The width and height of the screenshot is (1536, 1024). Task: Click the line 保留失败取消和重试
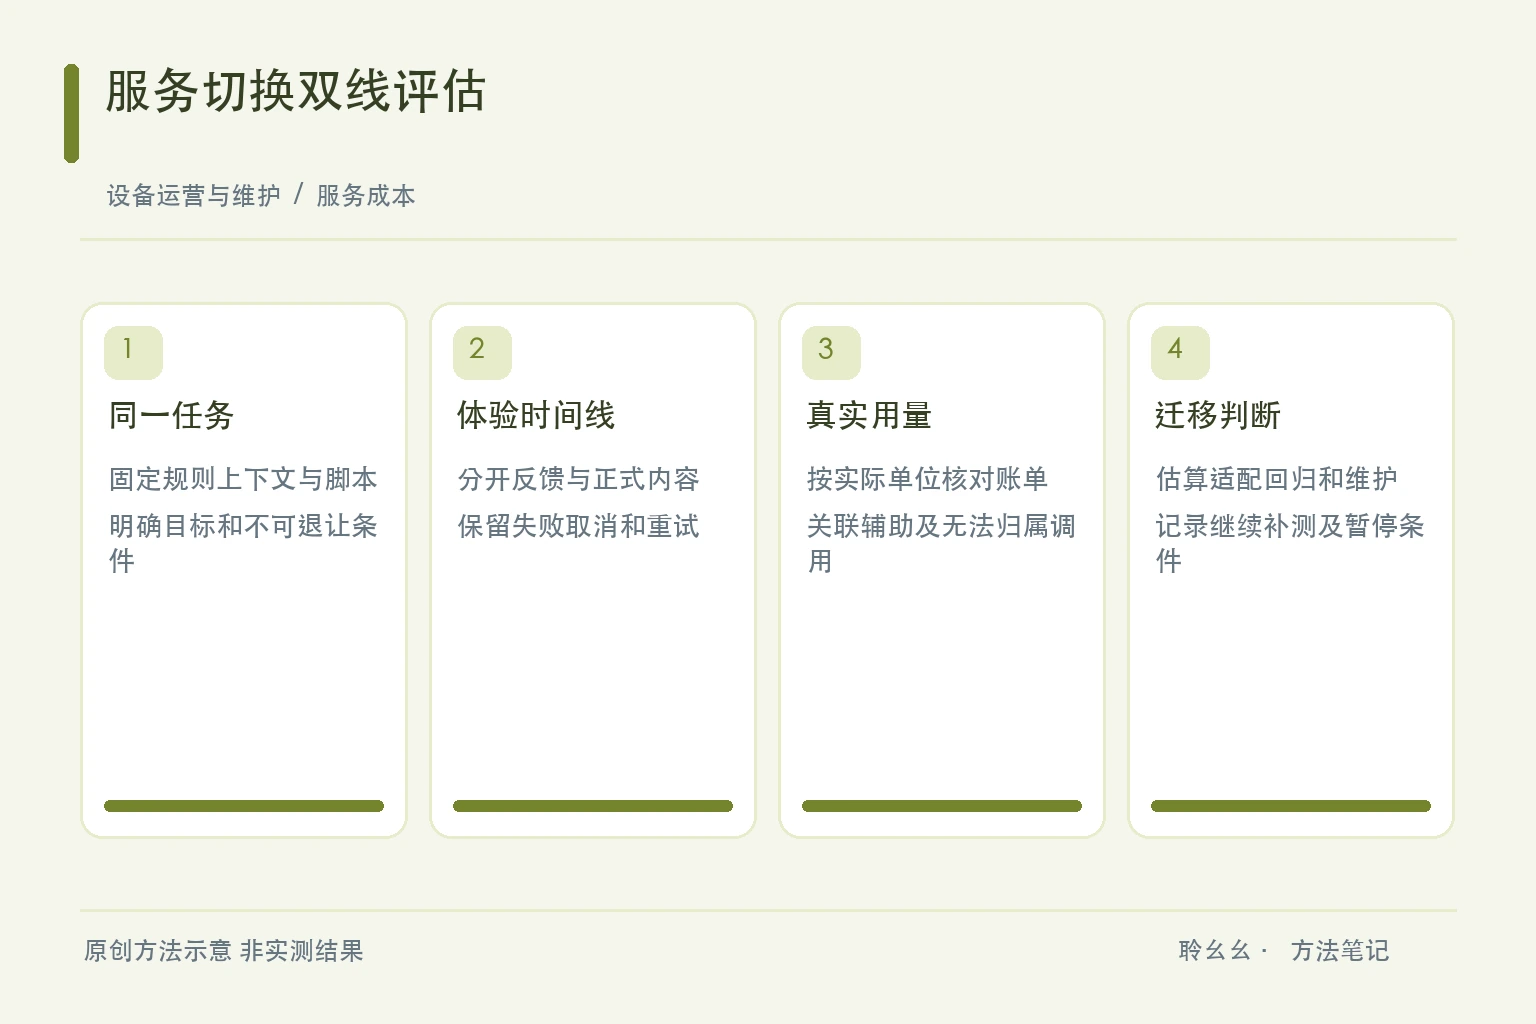coord(578,526)
